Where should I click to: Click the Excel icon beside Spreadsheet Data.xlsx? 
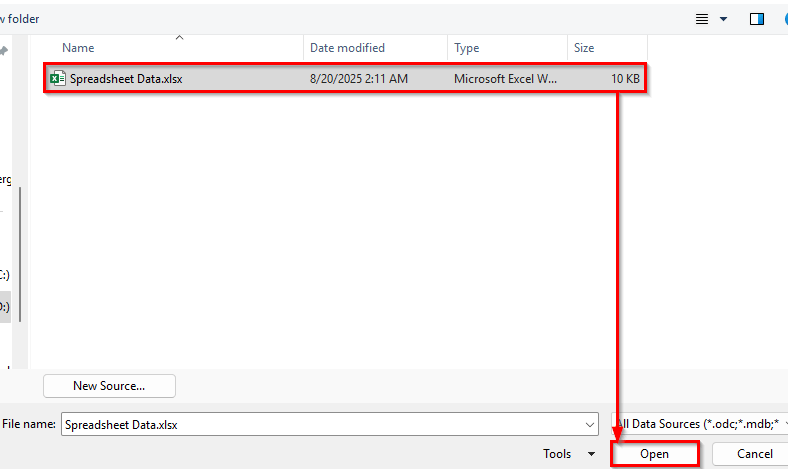(58, 79)
